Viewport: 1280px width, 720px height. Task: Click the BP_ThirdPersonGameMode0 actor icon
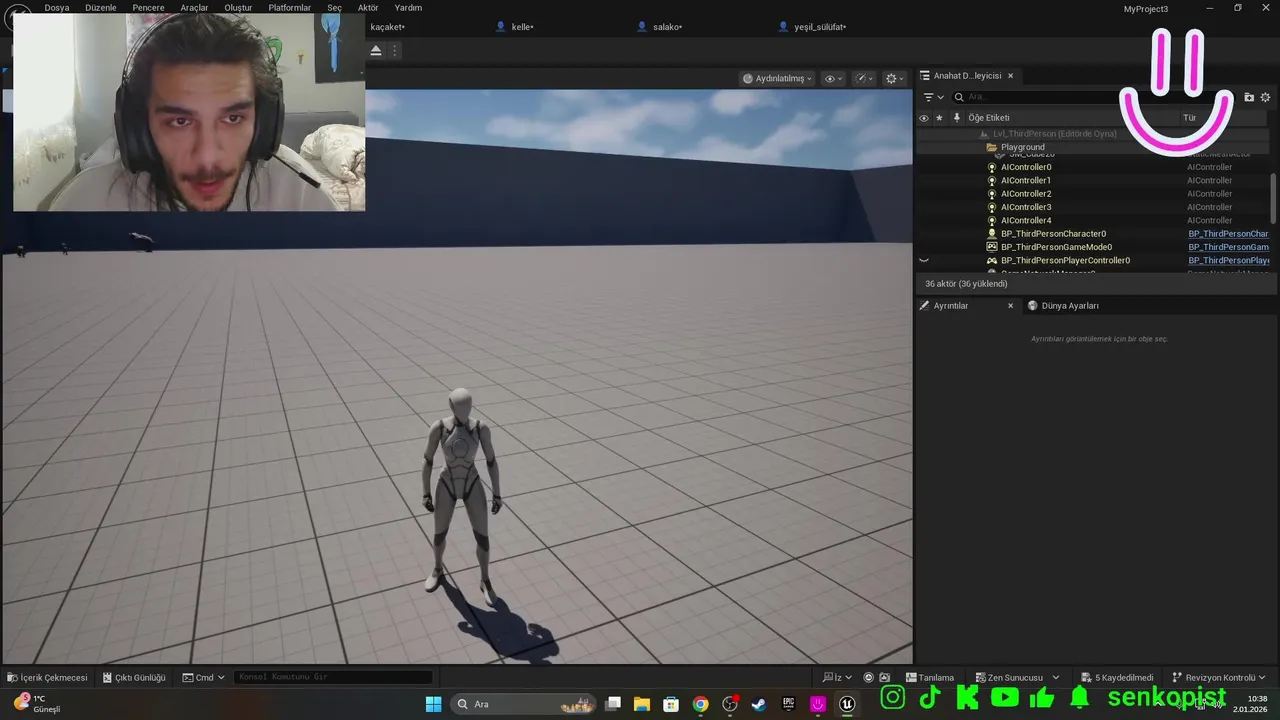pyautogui.click(x=992, y=247)
